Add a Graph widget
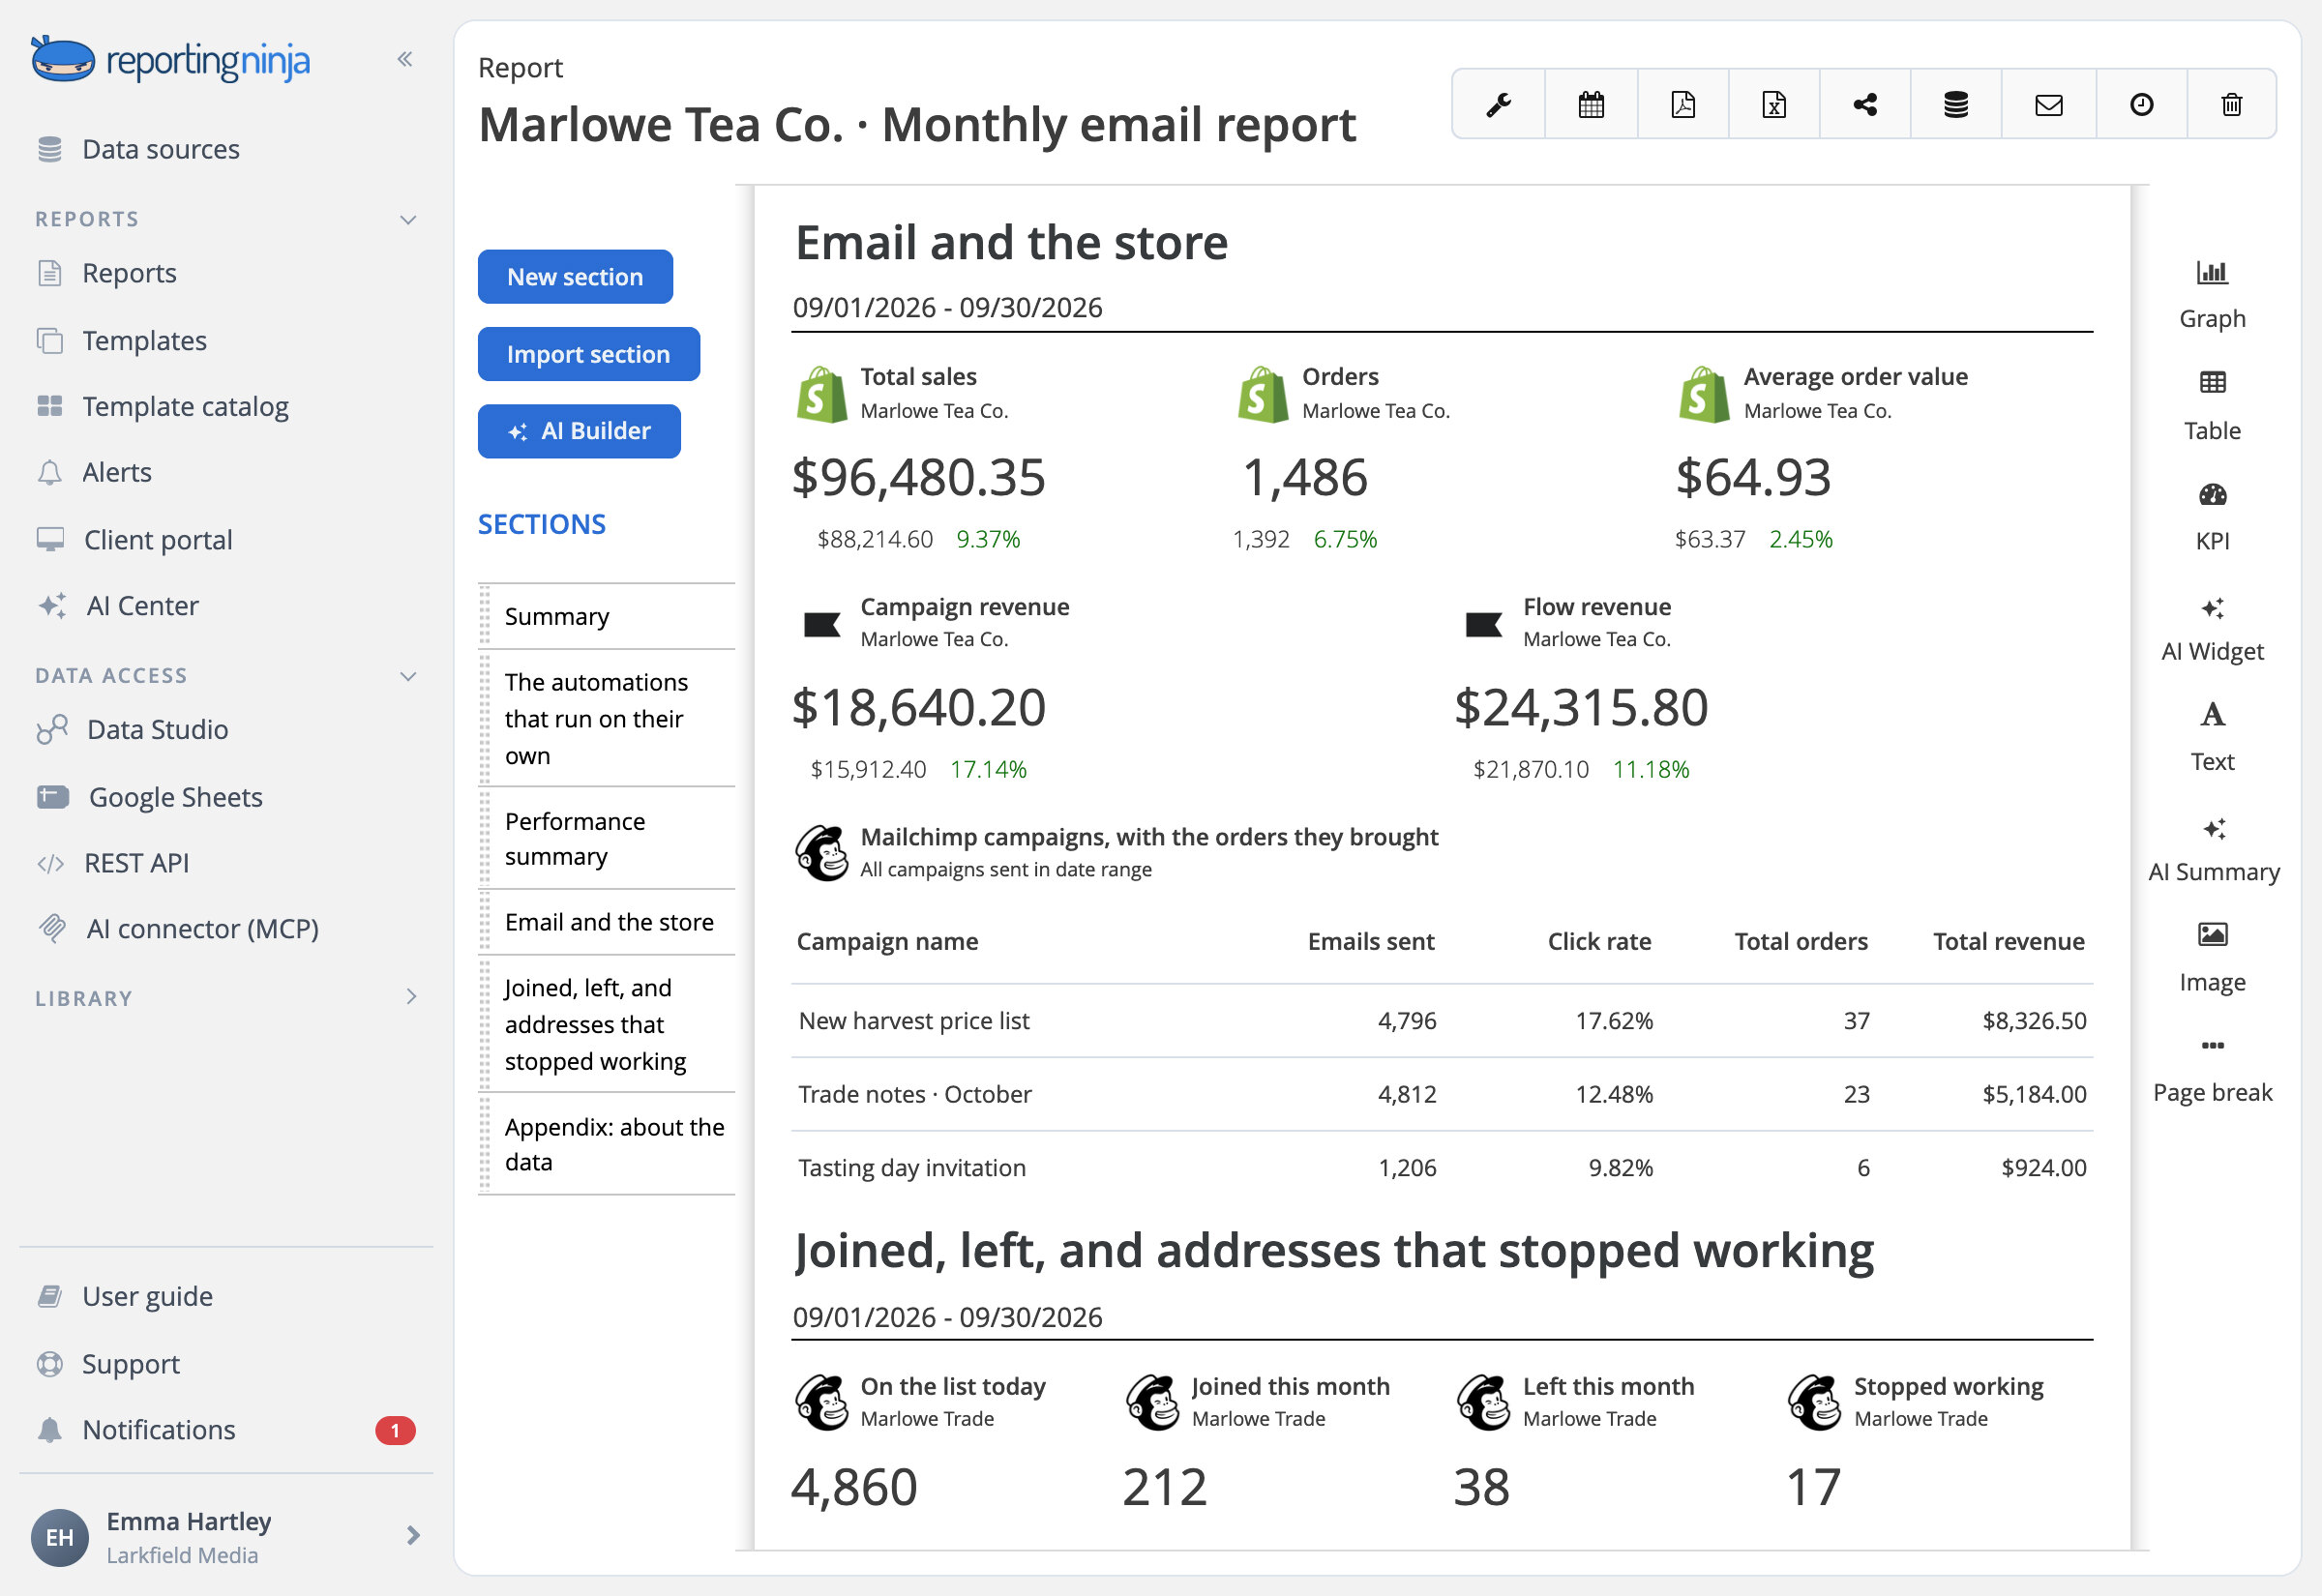 2212,295
